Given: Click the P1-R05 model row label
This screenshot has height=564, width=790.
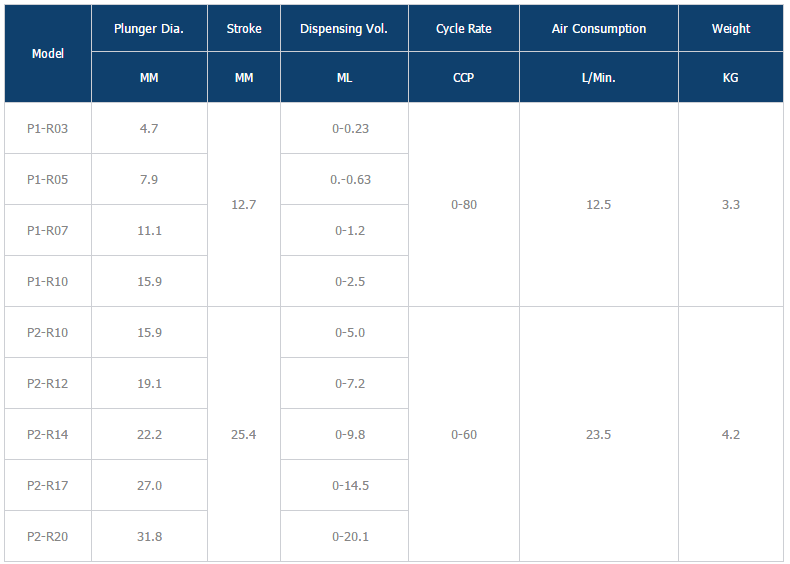Looking at the screenshot, I should (48, 179).
